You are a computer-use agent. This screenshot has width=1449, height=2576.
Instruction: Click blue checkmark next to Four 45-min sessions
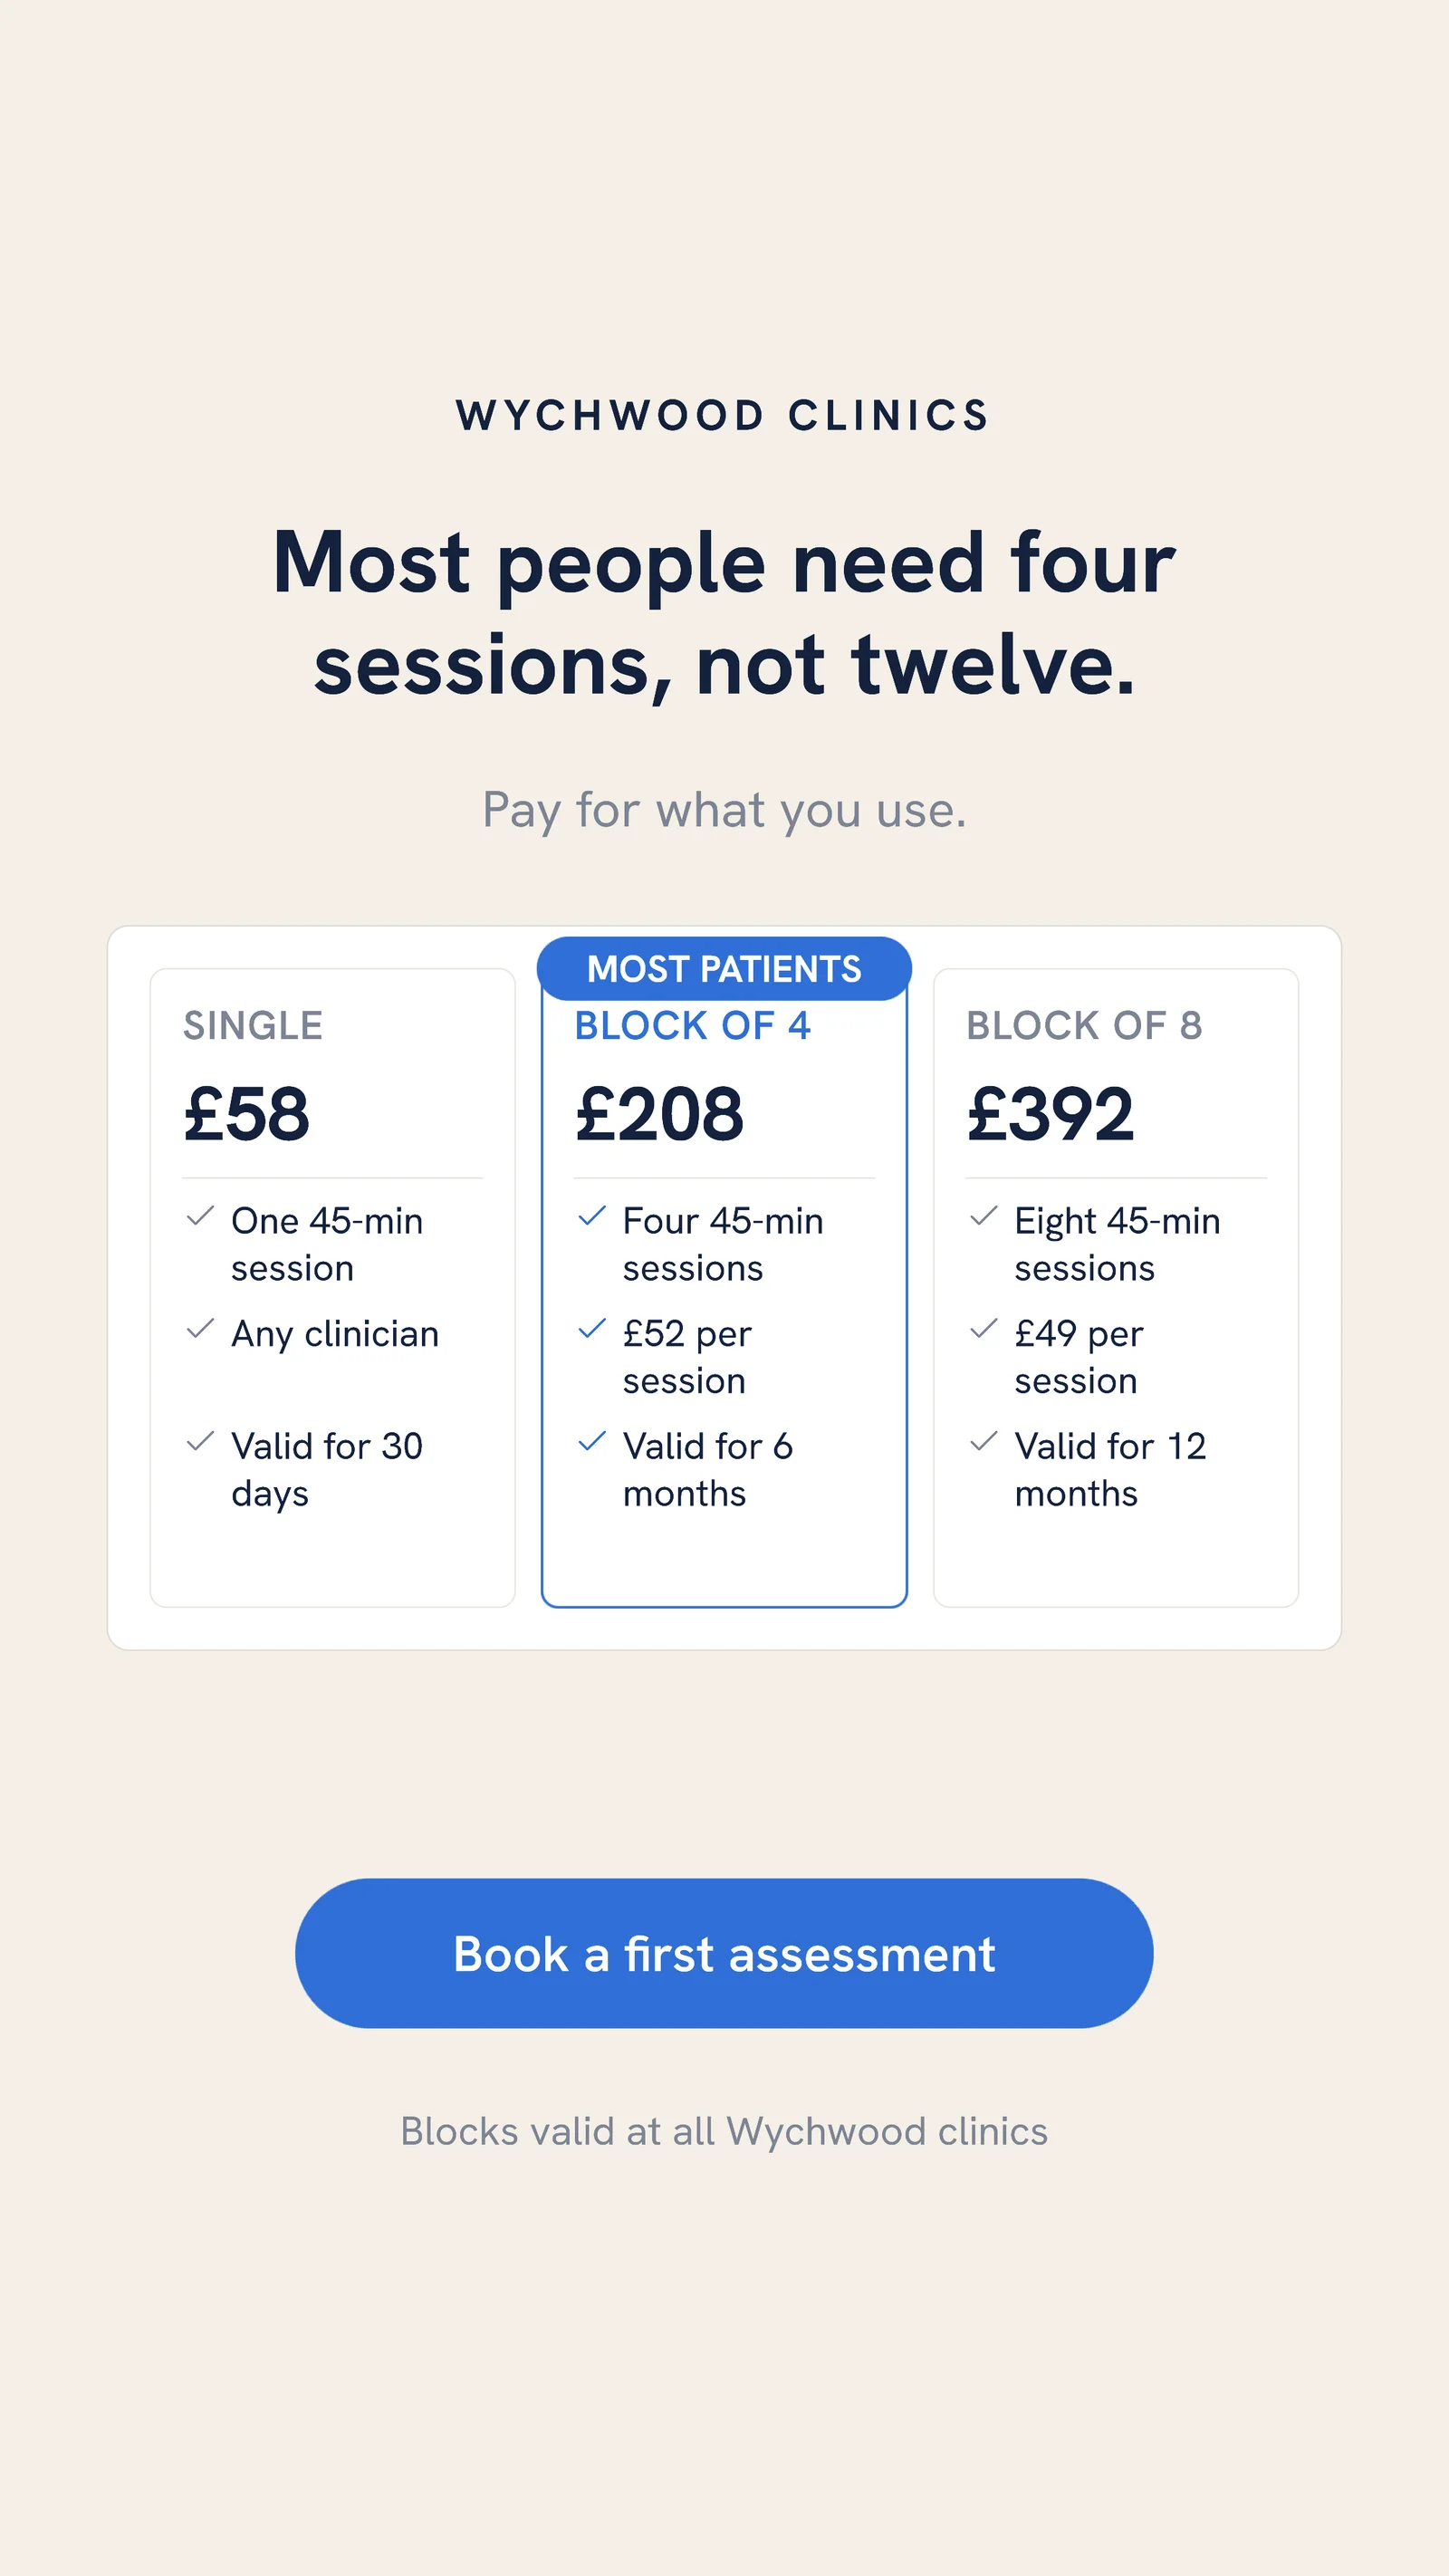[x=592, y=1216]
